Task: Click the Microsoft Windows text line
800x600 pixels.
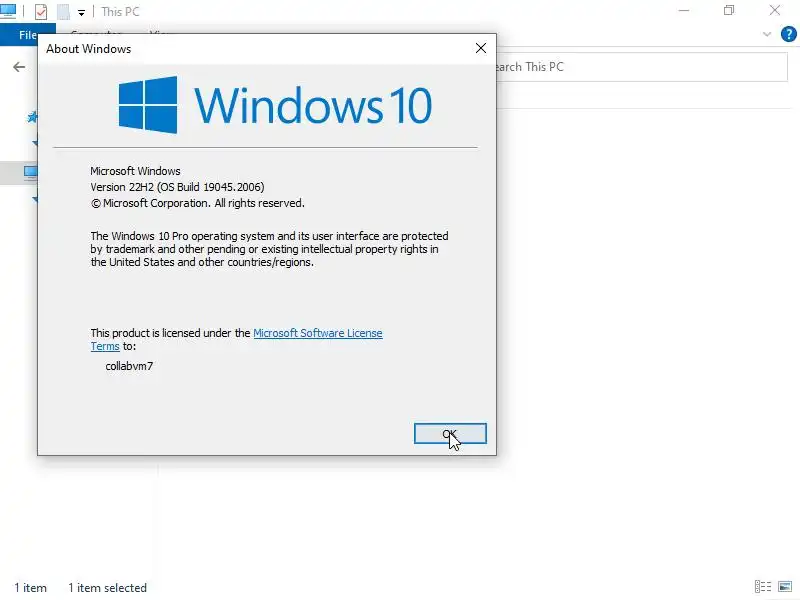Action: (135, 171)
